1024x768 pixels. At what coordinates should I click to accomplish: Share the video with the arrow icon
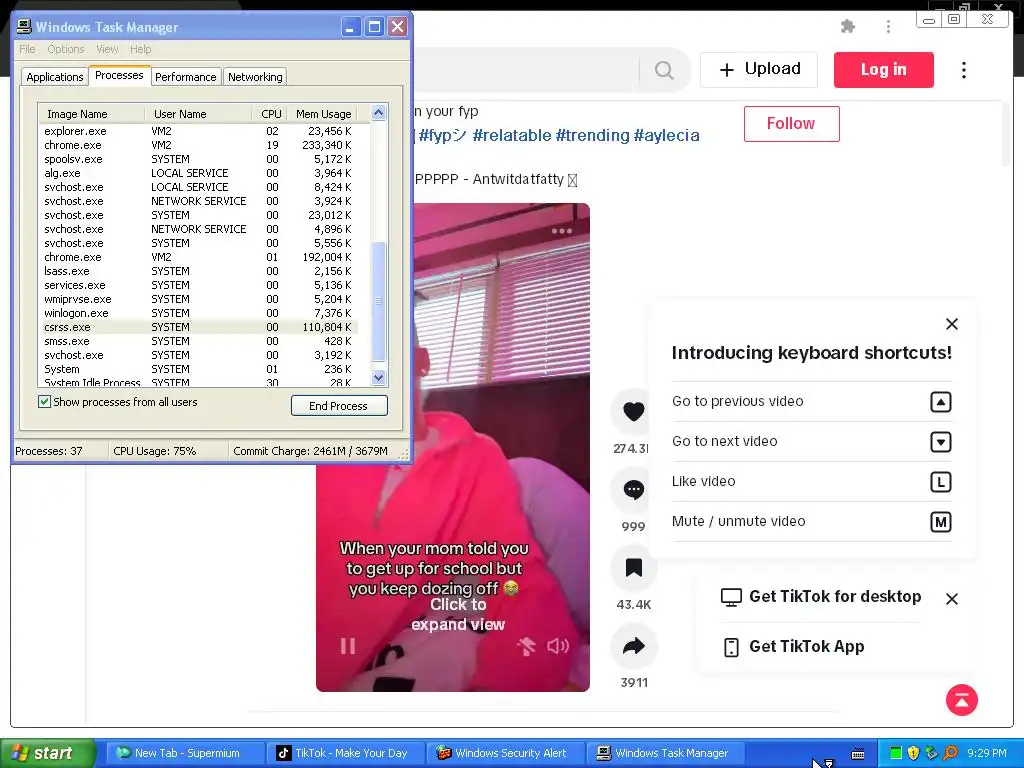[633, 646]
